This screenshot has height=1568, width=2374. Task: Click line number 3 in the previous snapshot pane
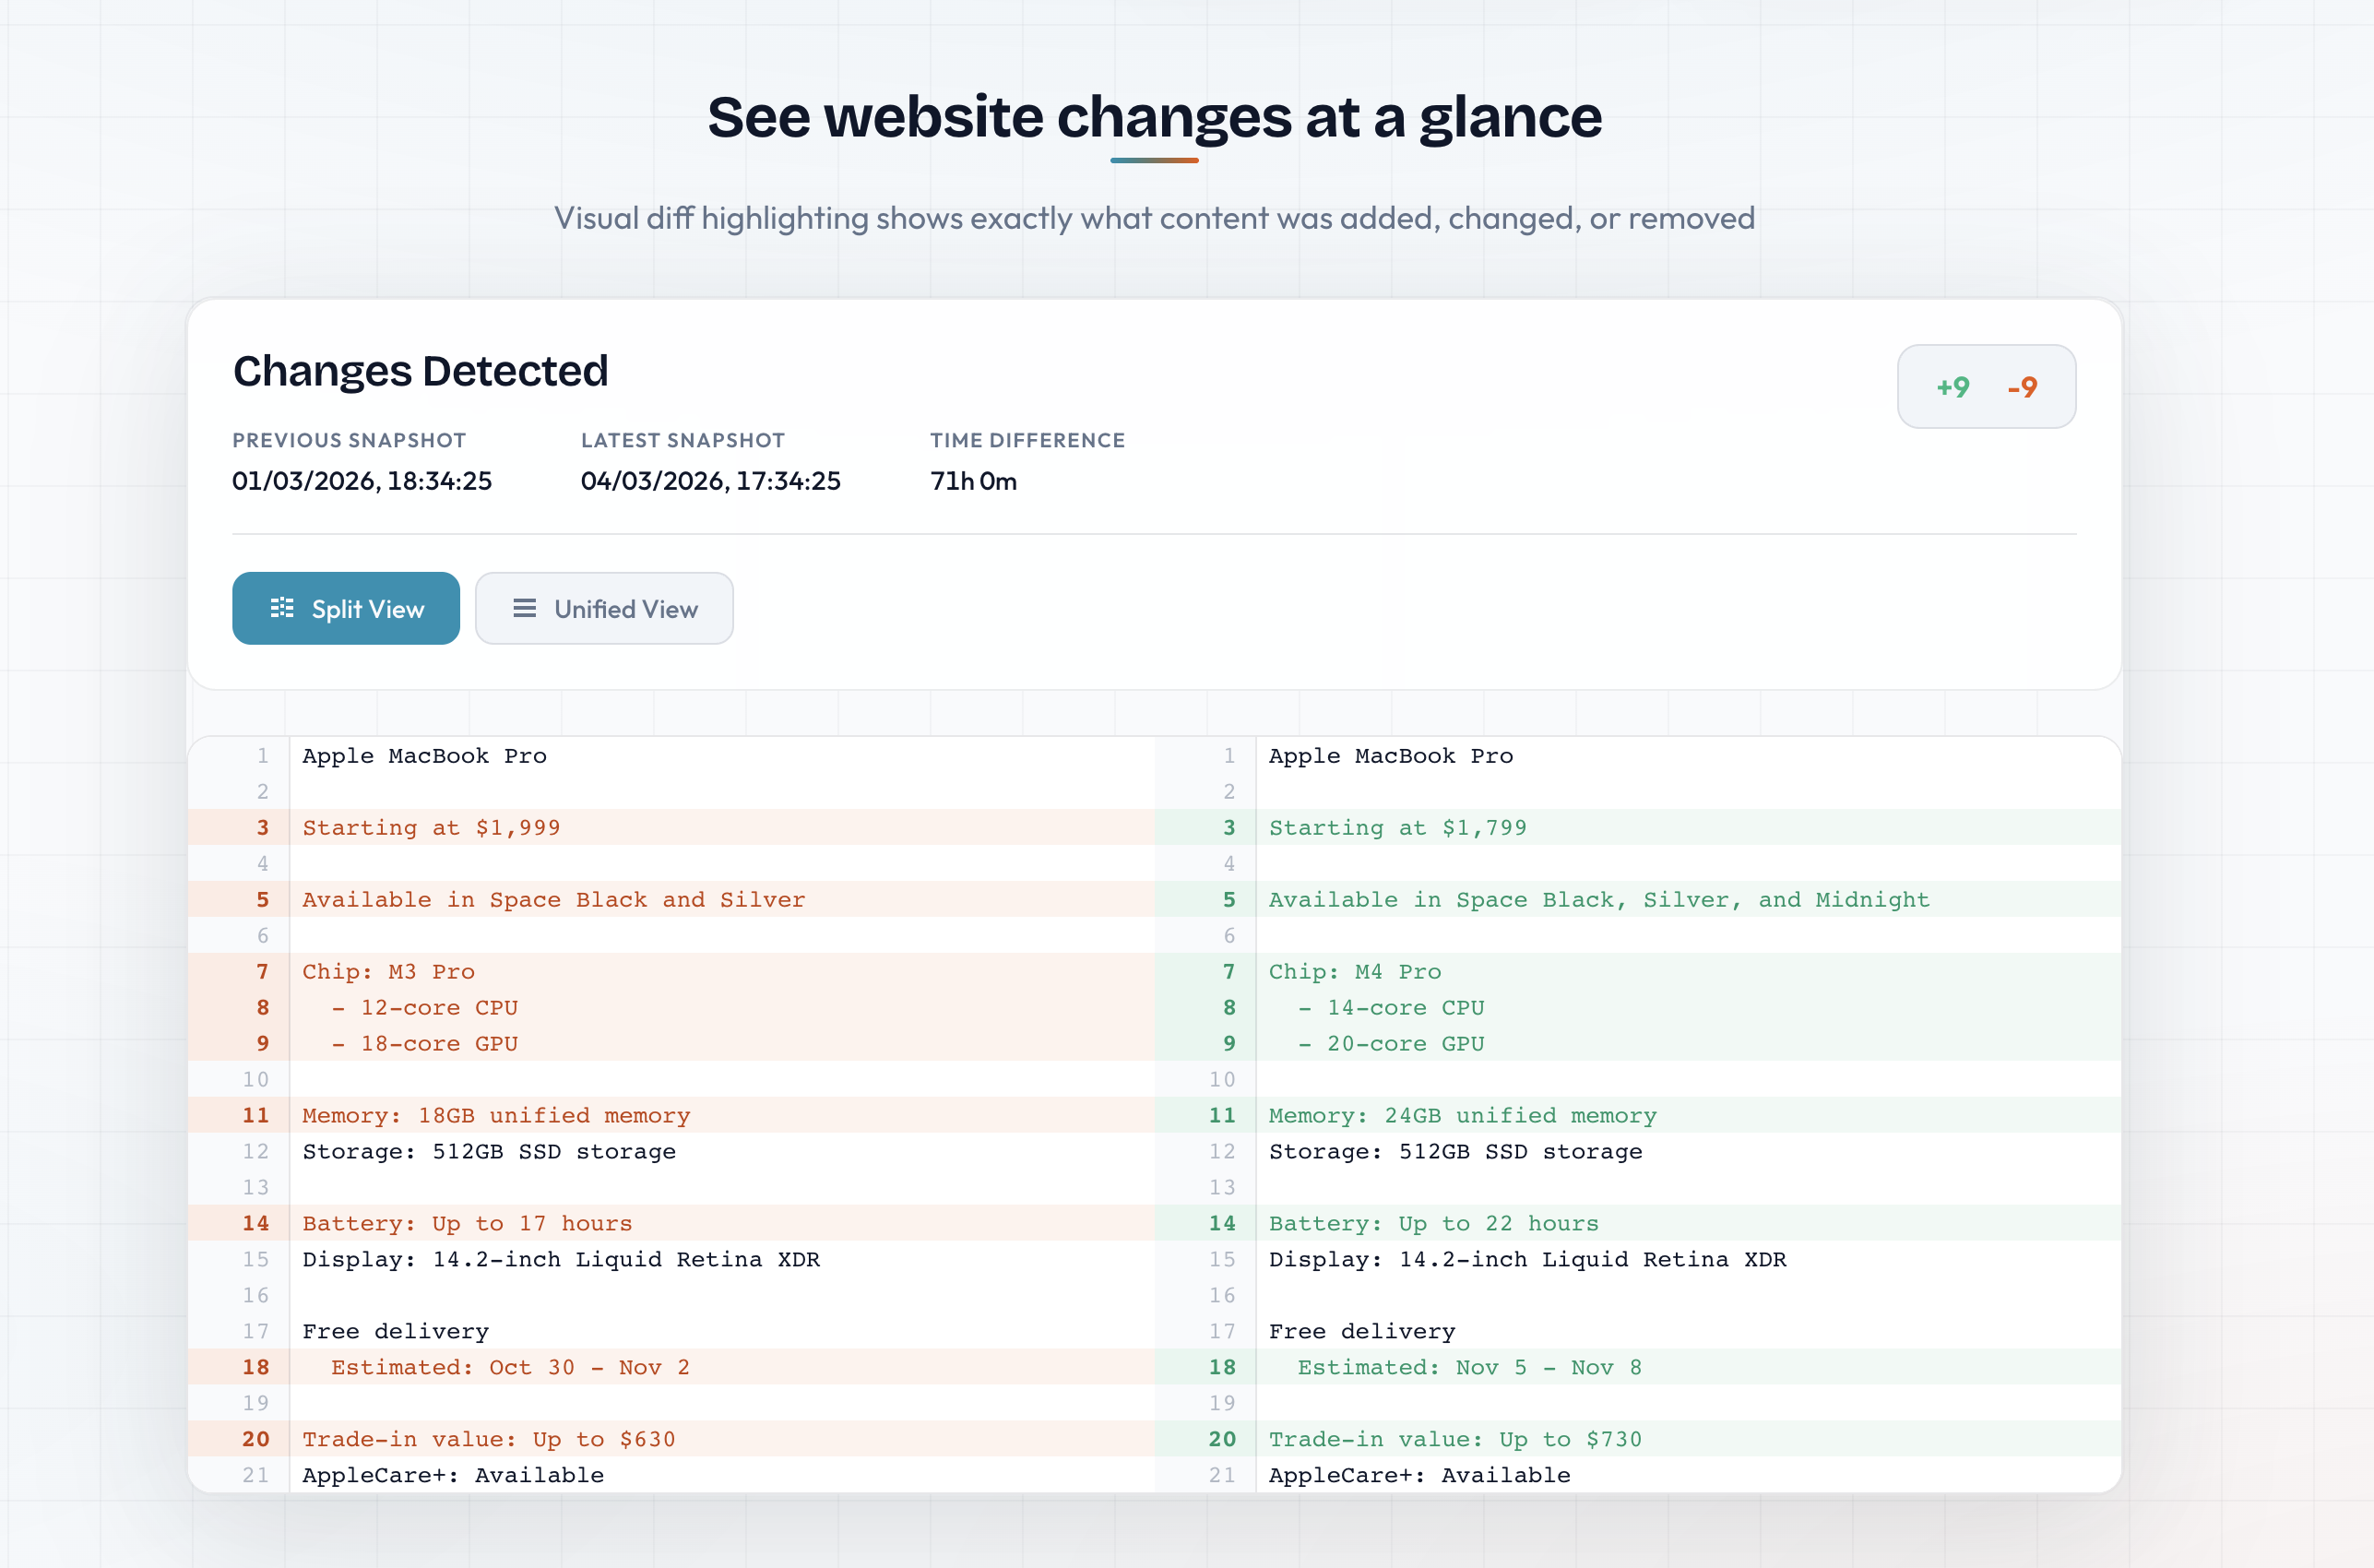pyautogui.click(x=263, y=827)
